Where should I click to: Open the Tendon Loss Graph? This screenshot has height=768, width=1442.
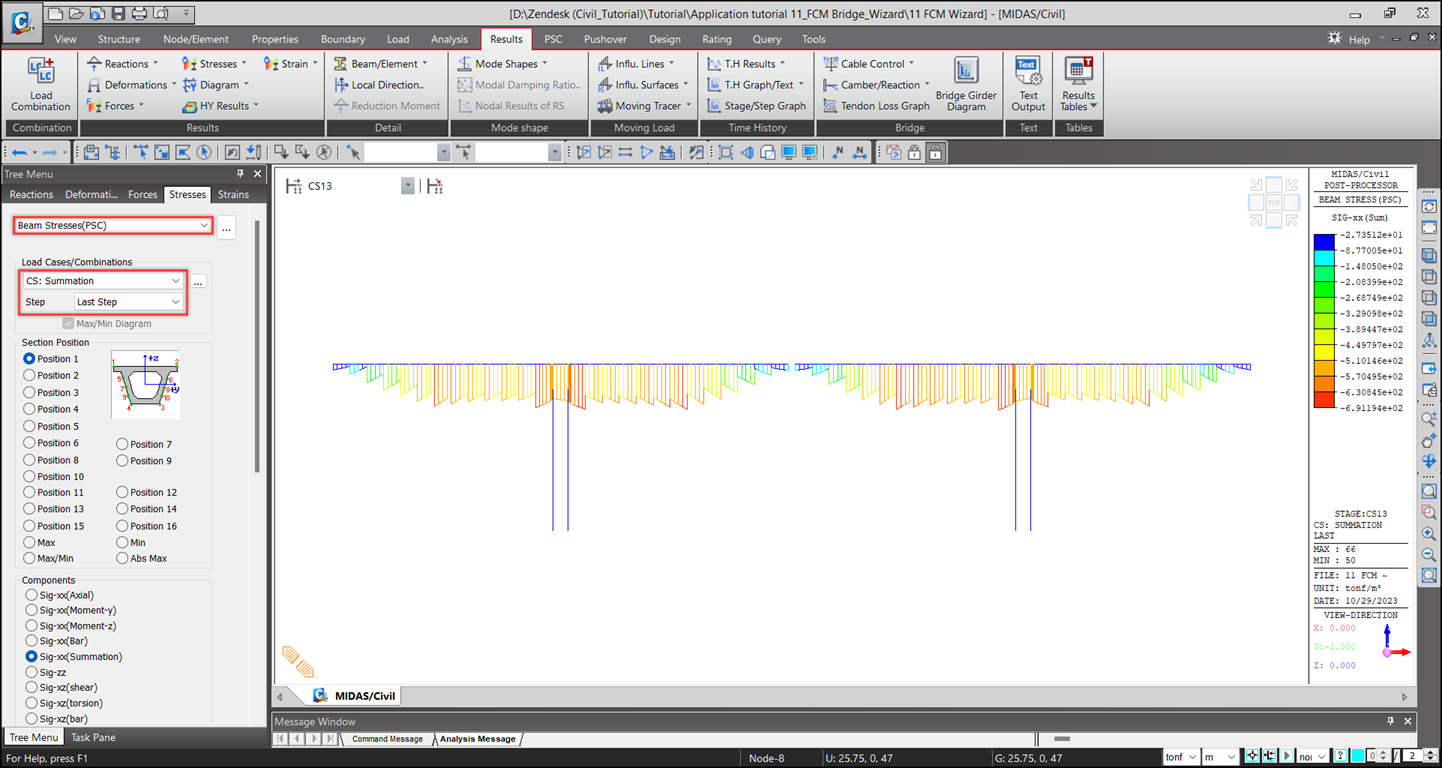click(x=876, y=106)
